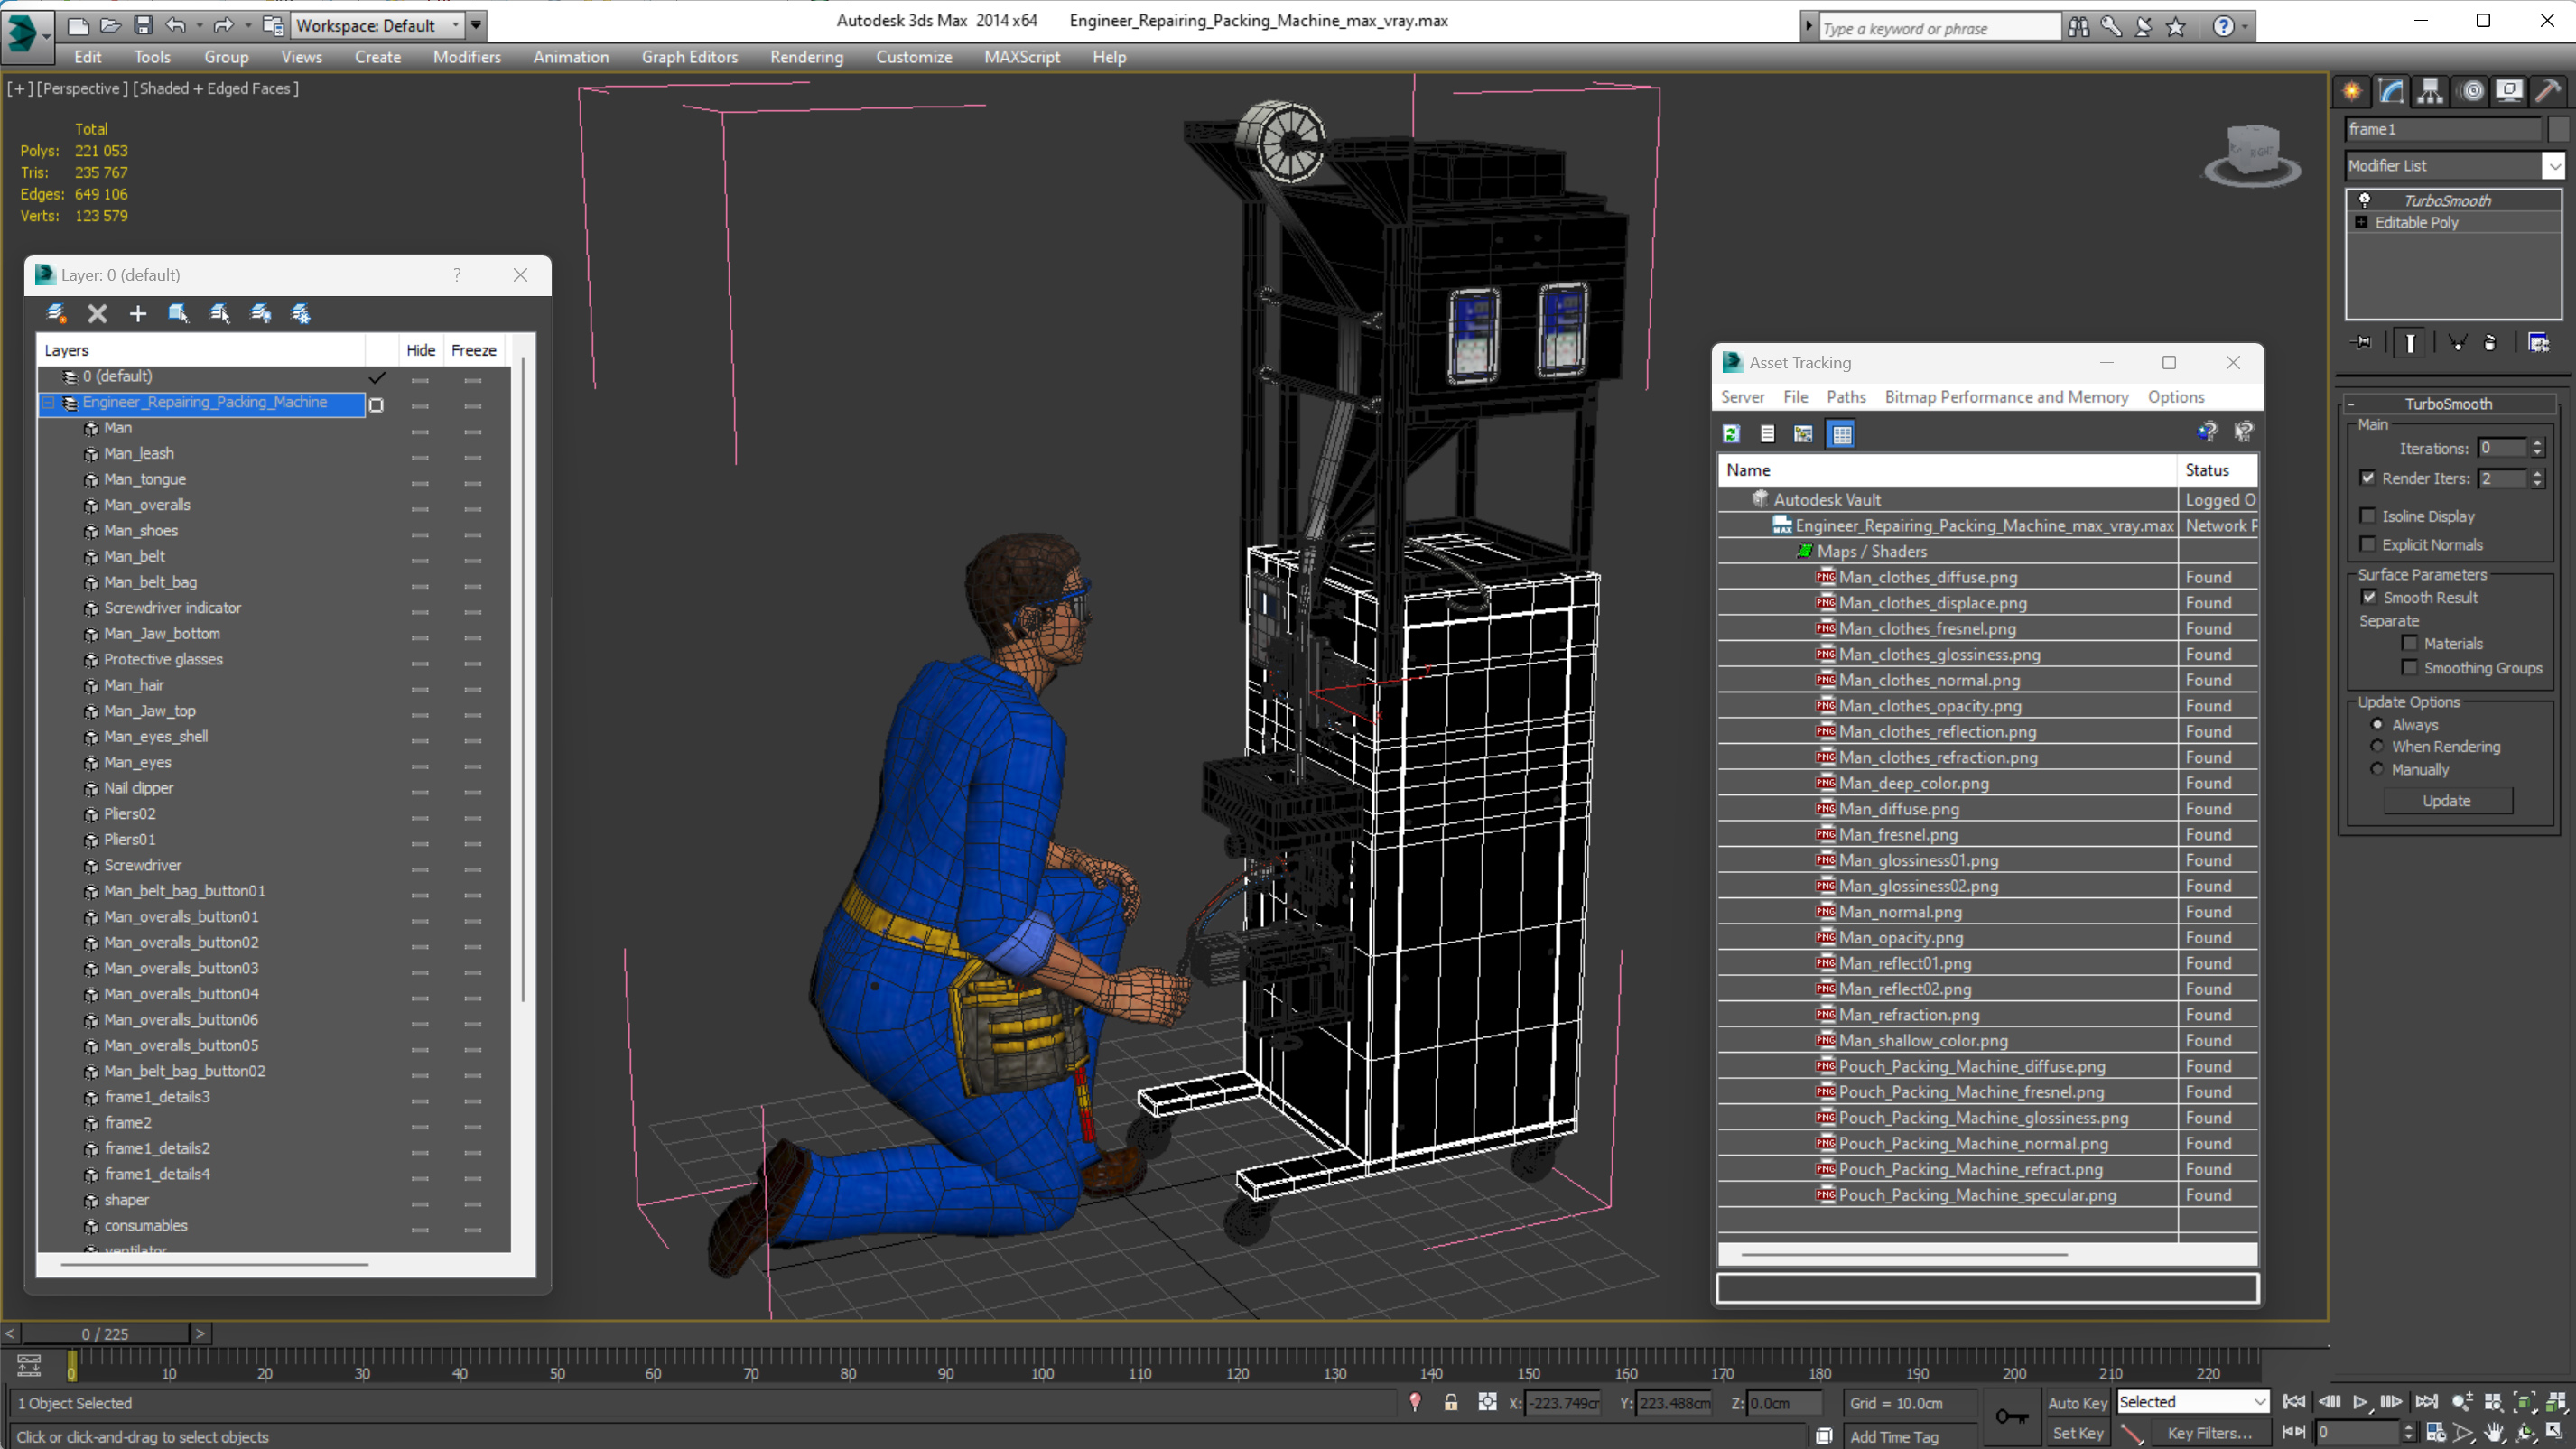Click the delete layer X icon
2576x1449 pixels.
coord(97,314)
